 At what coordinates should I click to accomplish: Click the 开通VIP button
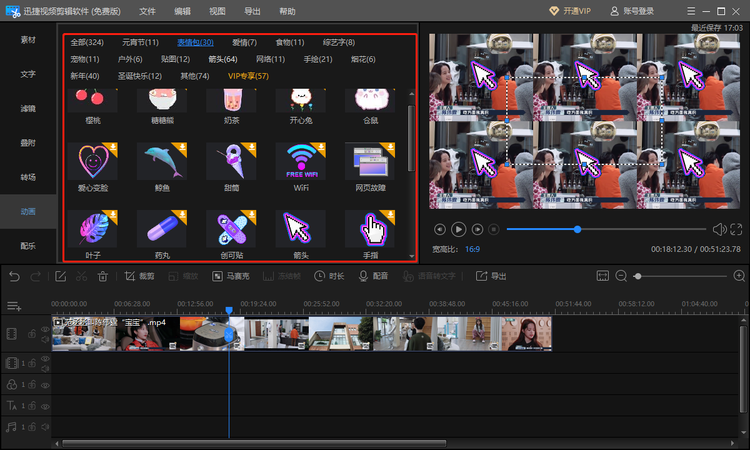point(570,11)
